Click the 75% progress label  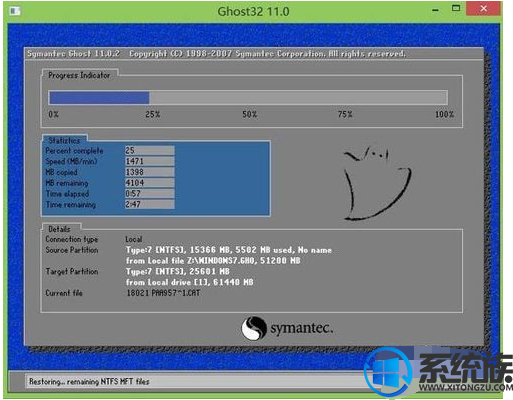point(345,114)
